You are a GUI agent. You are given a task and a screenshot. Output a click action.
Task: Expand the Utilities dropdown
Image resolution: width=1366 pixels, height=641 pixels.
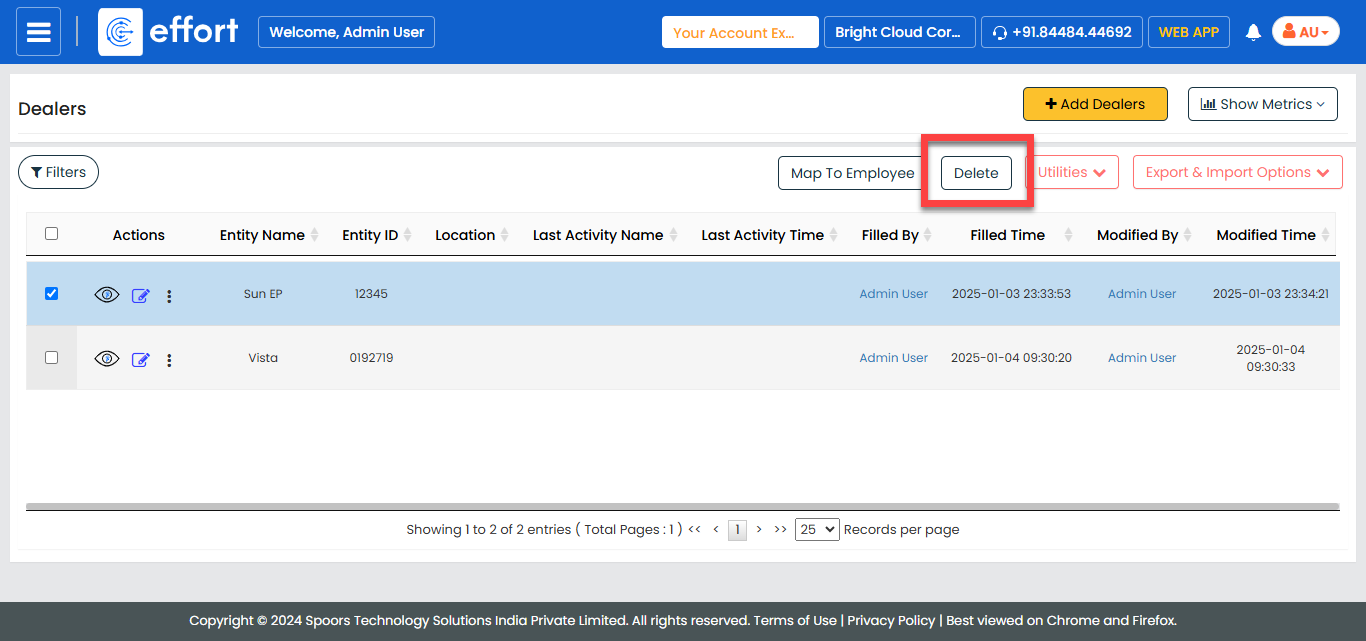pyautogui.click(x=1071, y=173)
